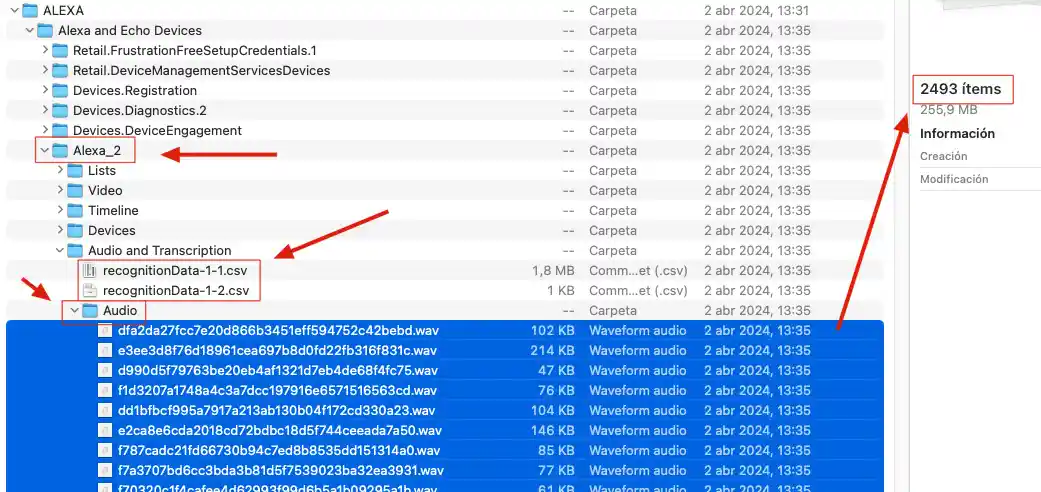Image resolution: width=1041 pixels, height=492 pixels.
Task: Click the dfa2da27fcc7...wav file icon
Action: 105,330
